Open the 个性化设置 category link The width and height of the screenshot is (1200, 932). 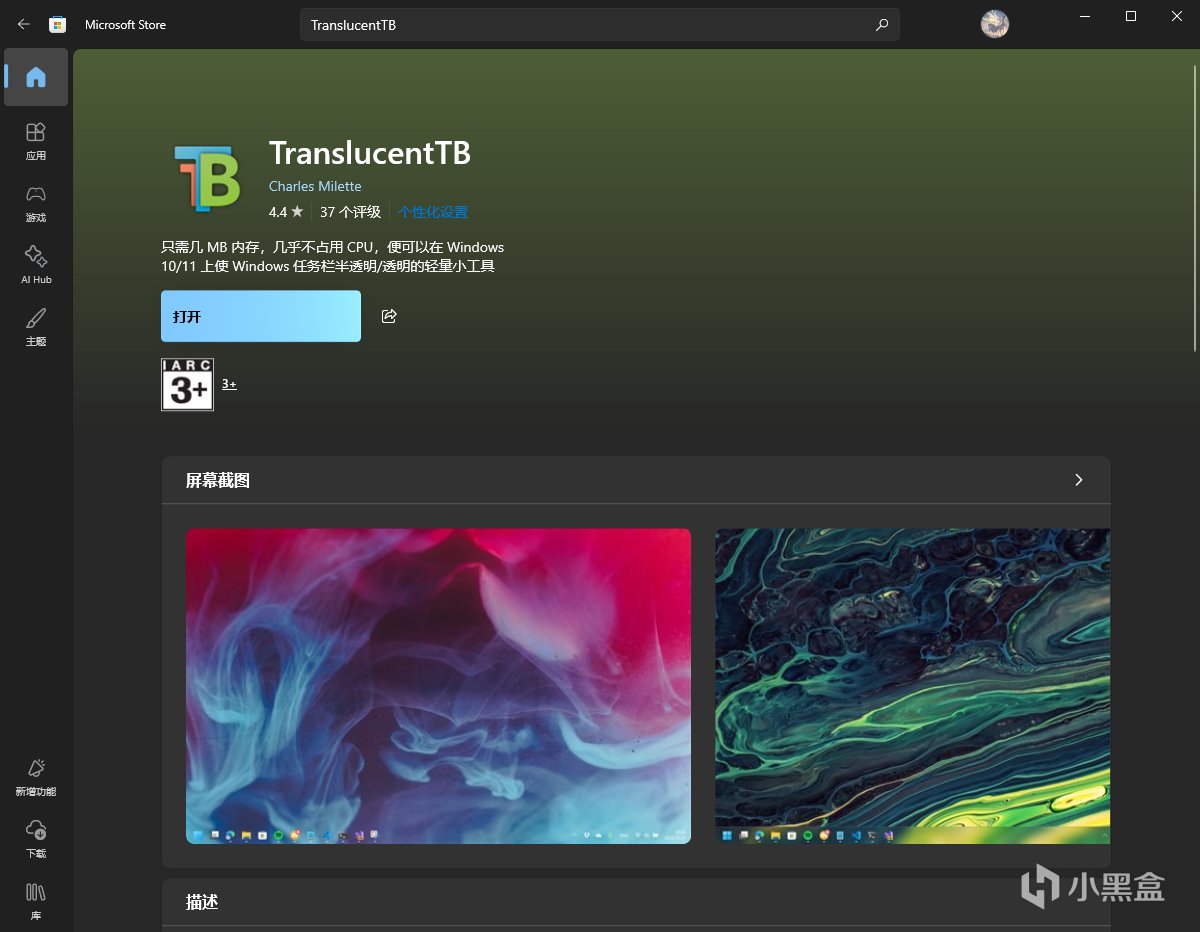(433, 212)
